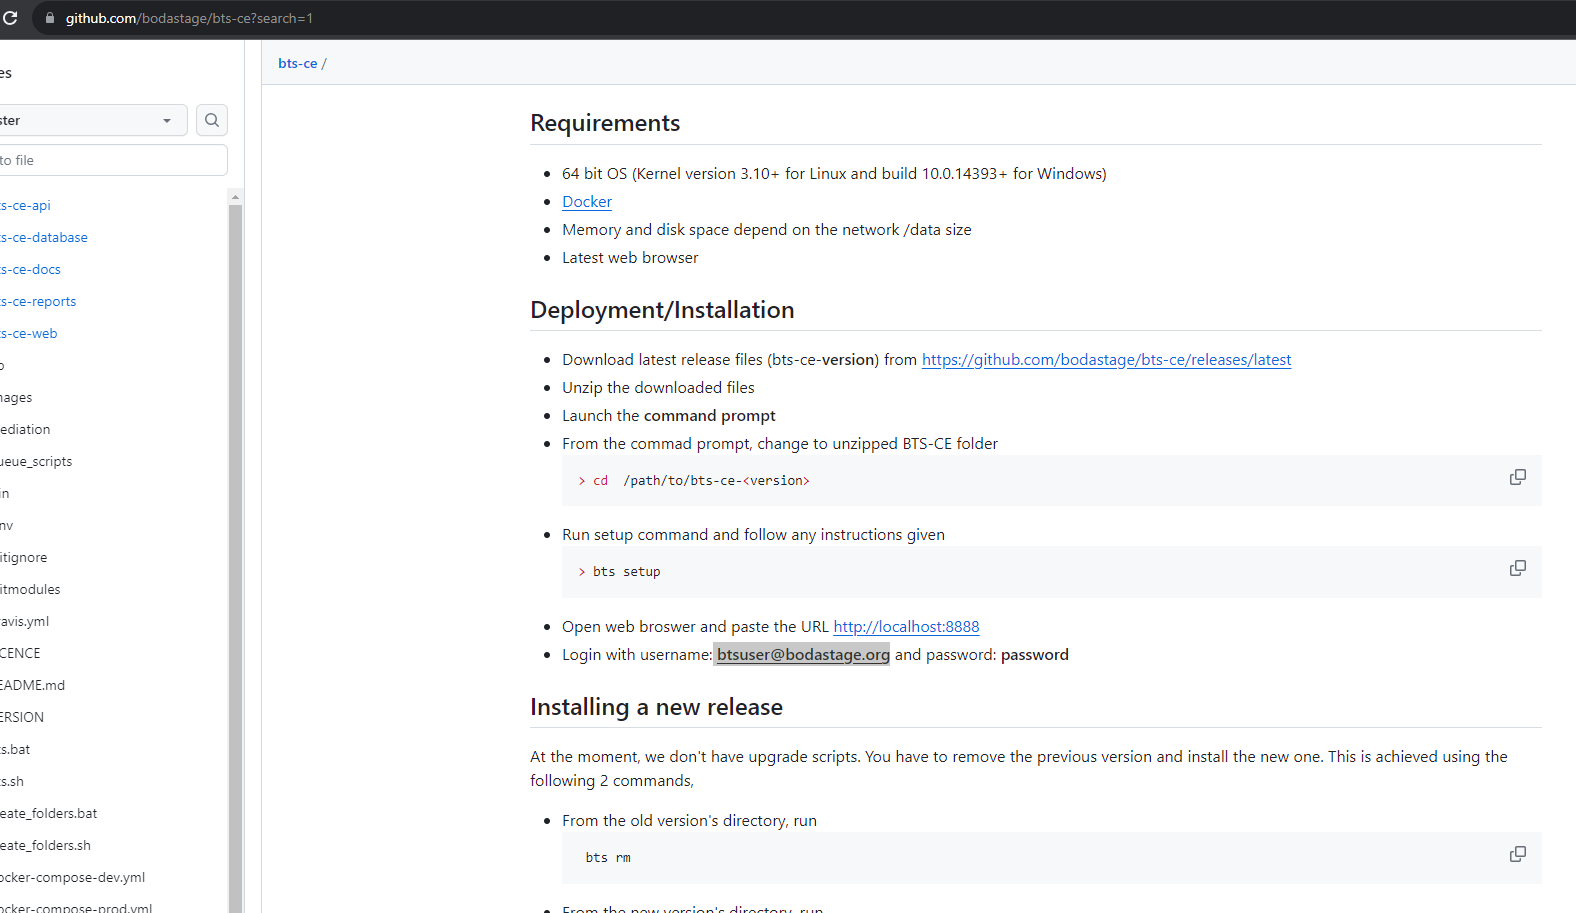Click the 64 bit OS requirement line

[x=834, y=173]
